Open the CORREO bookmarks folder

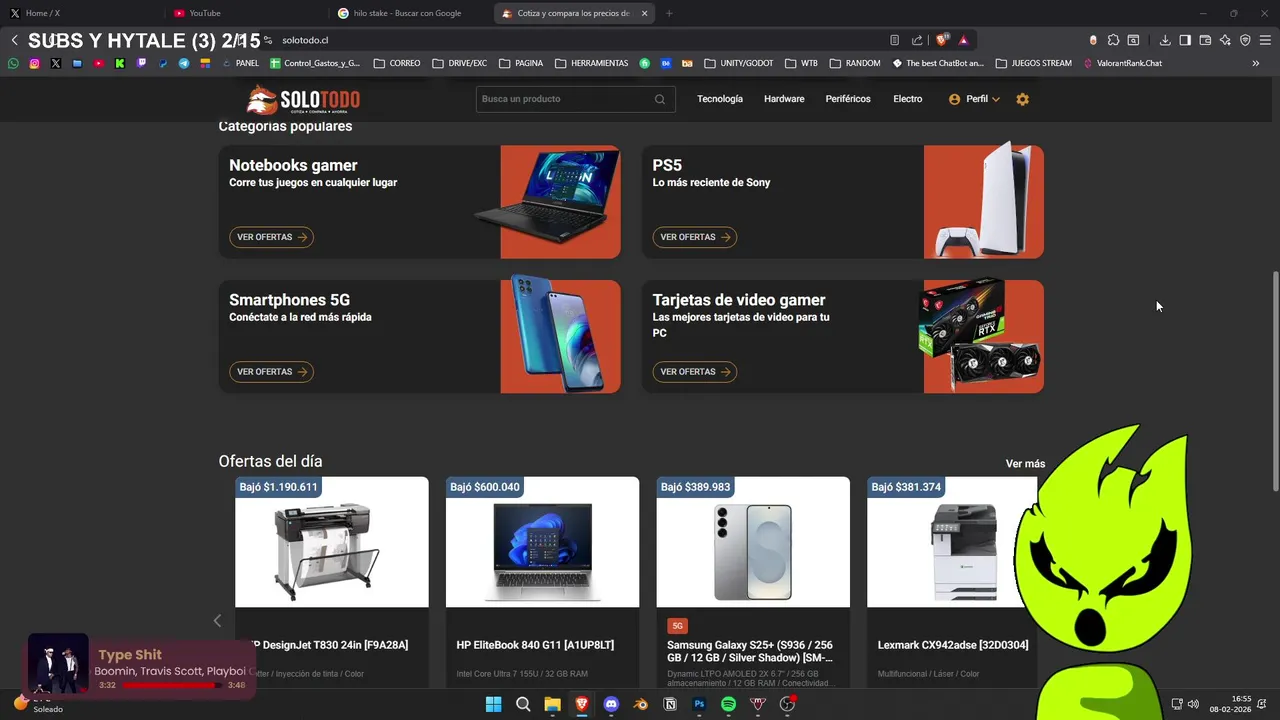397,63
